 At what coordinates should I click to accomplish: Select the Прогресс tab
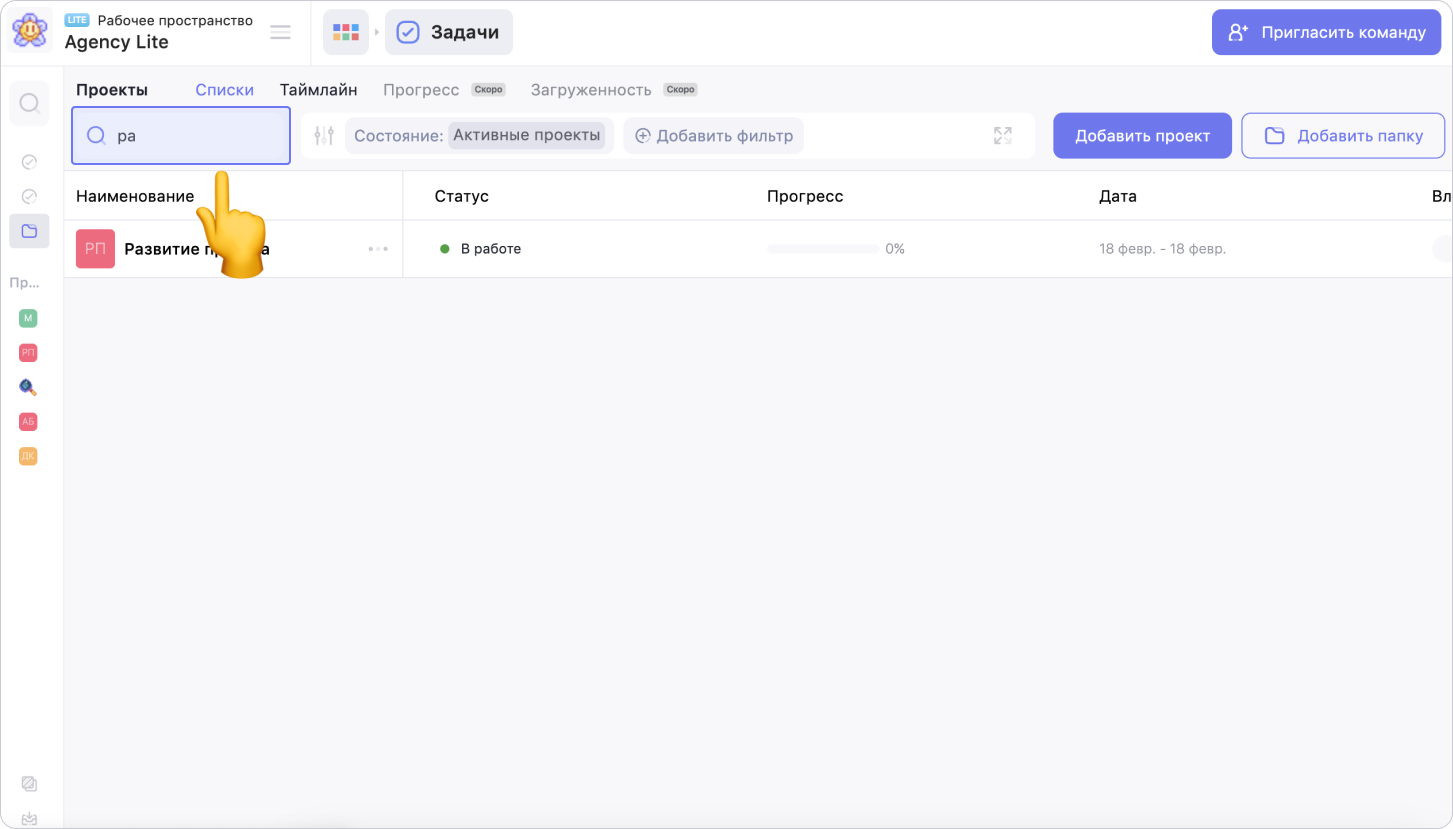tap(421, 89)
